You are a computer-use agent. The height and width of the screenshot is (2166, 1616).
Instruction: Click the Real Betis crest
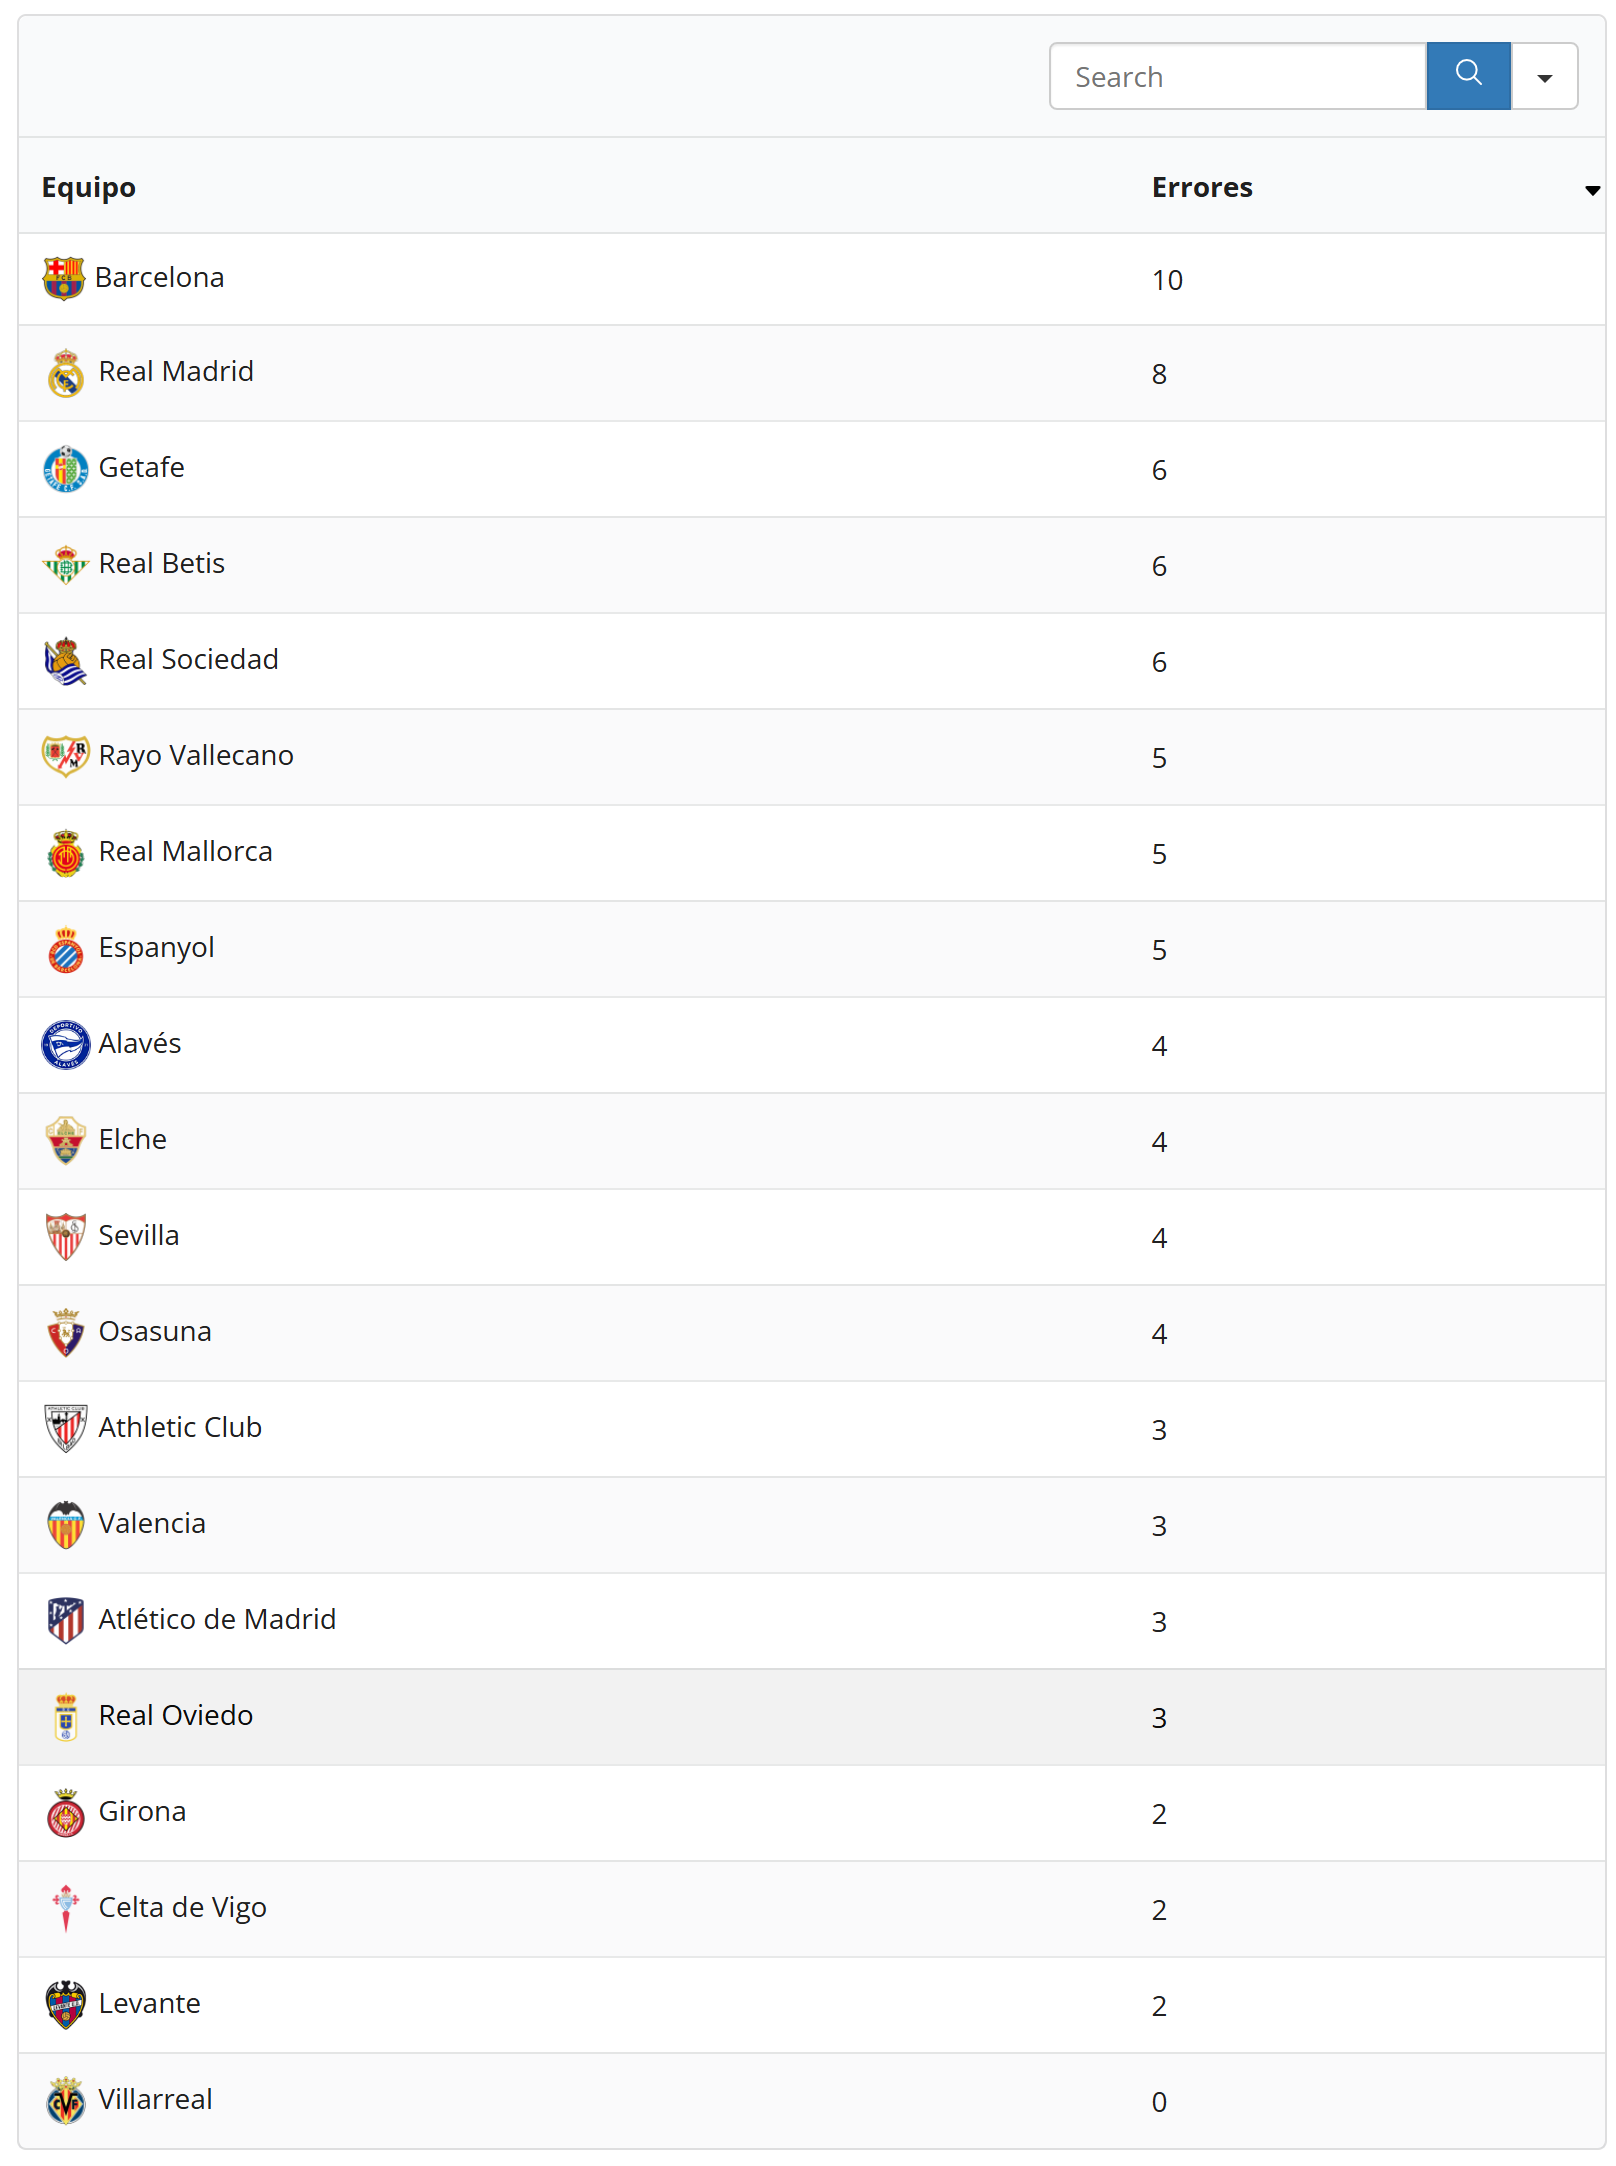click(x=66, y=564)
